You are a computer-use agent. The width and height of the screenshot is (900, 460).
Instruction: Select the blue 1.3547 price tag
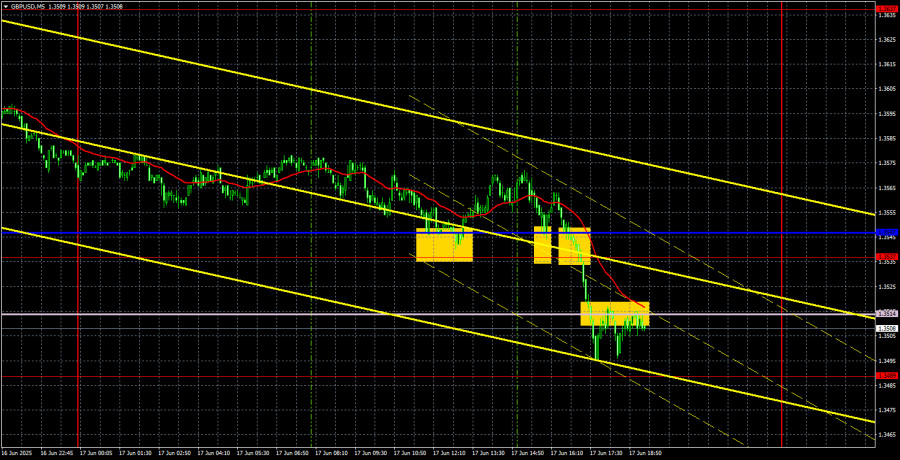tap(887, 233)
